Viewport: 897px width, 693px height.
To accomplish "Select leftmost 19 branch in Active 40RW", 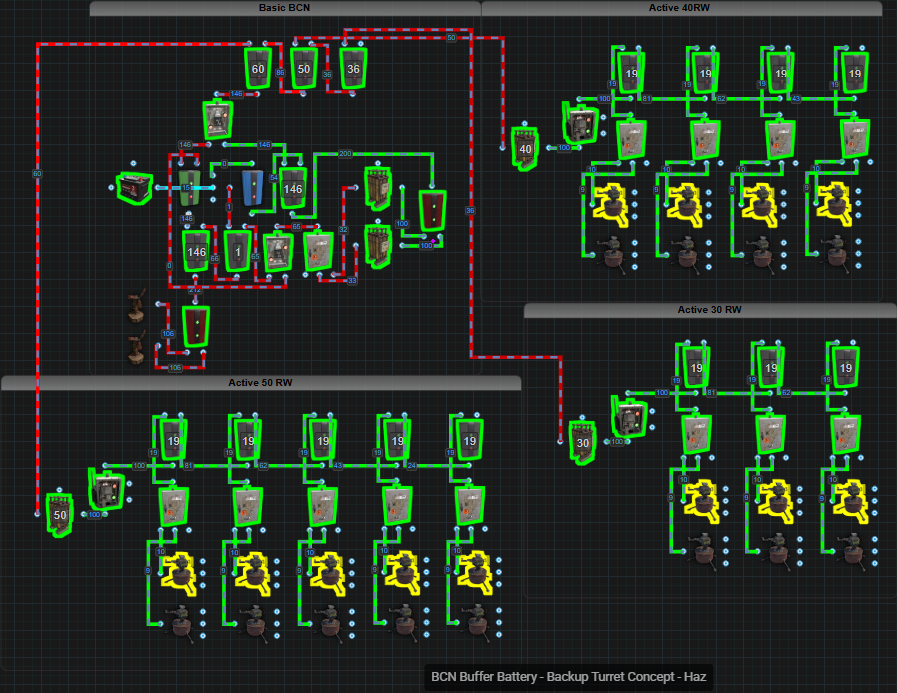I will 631,73.
